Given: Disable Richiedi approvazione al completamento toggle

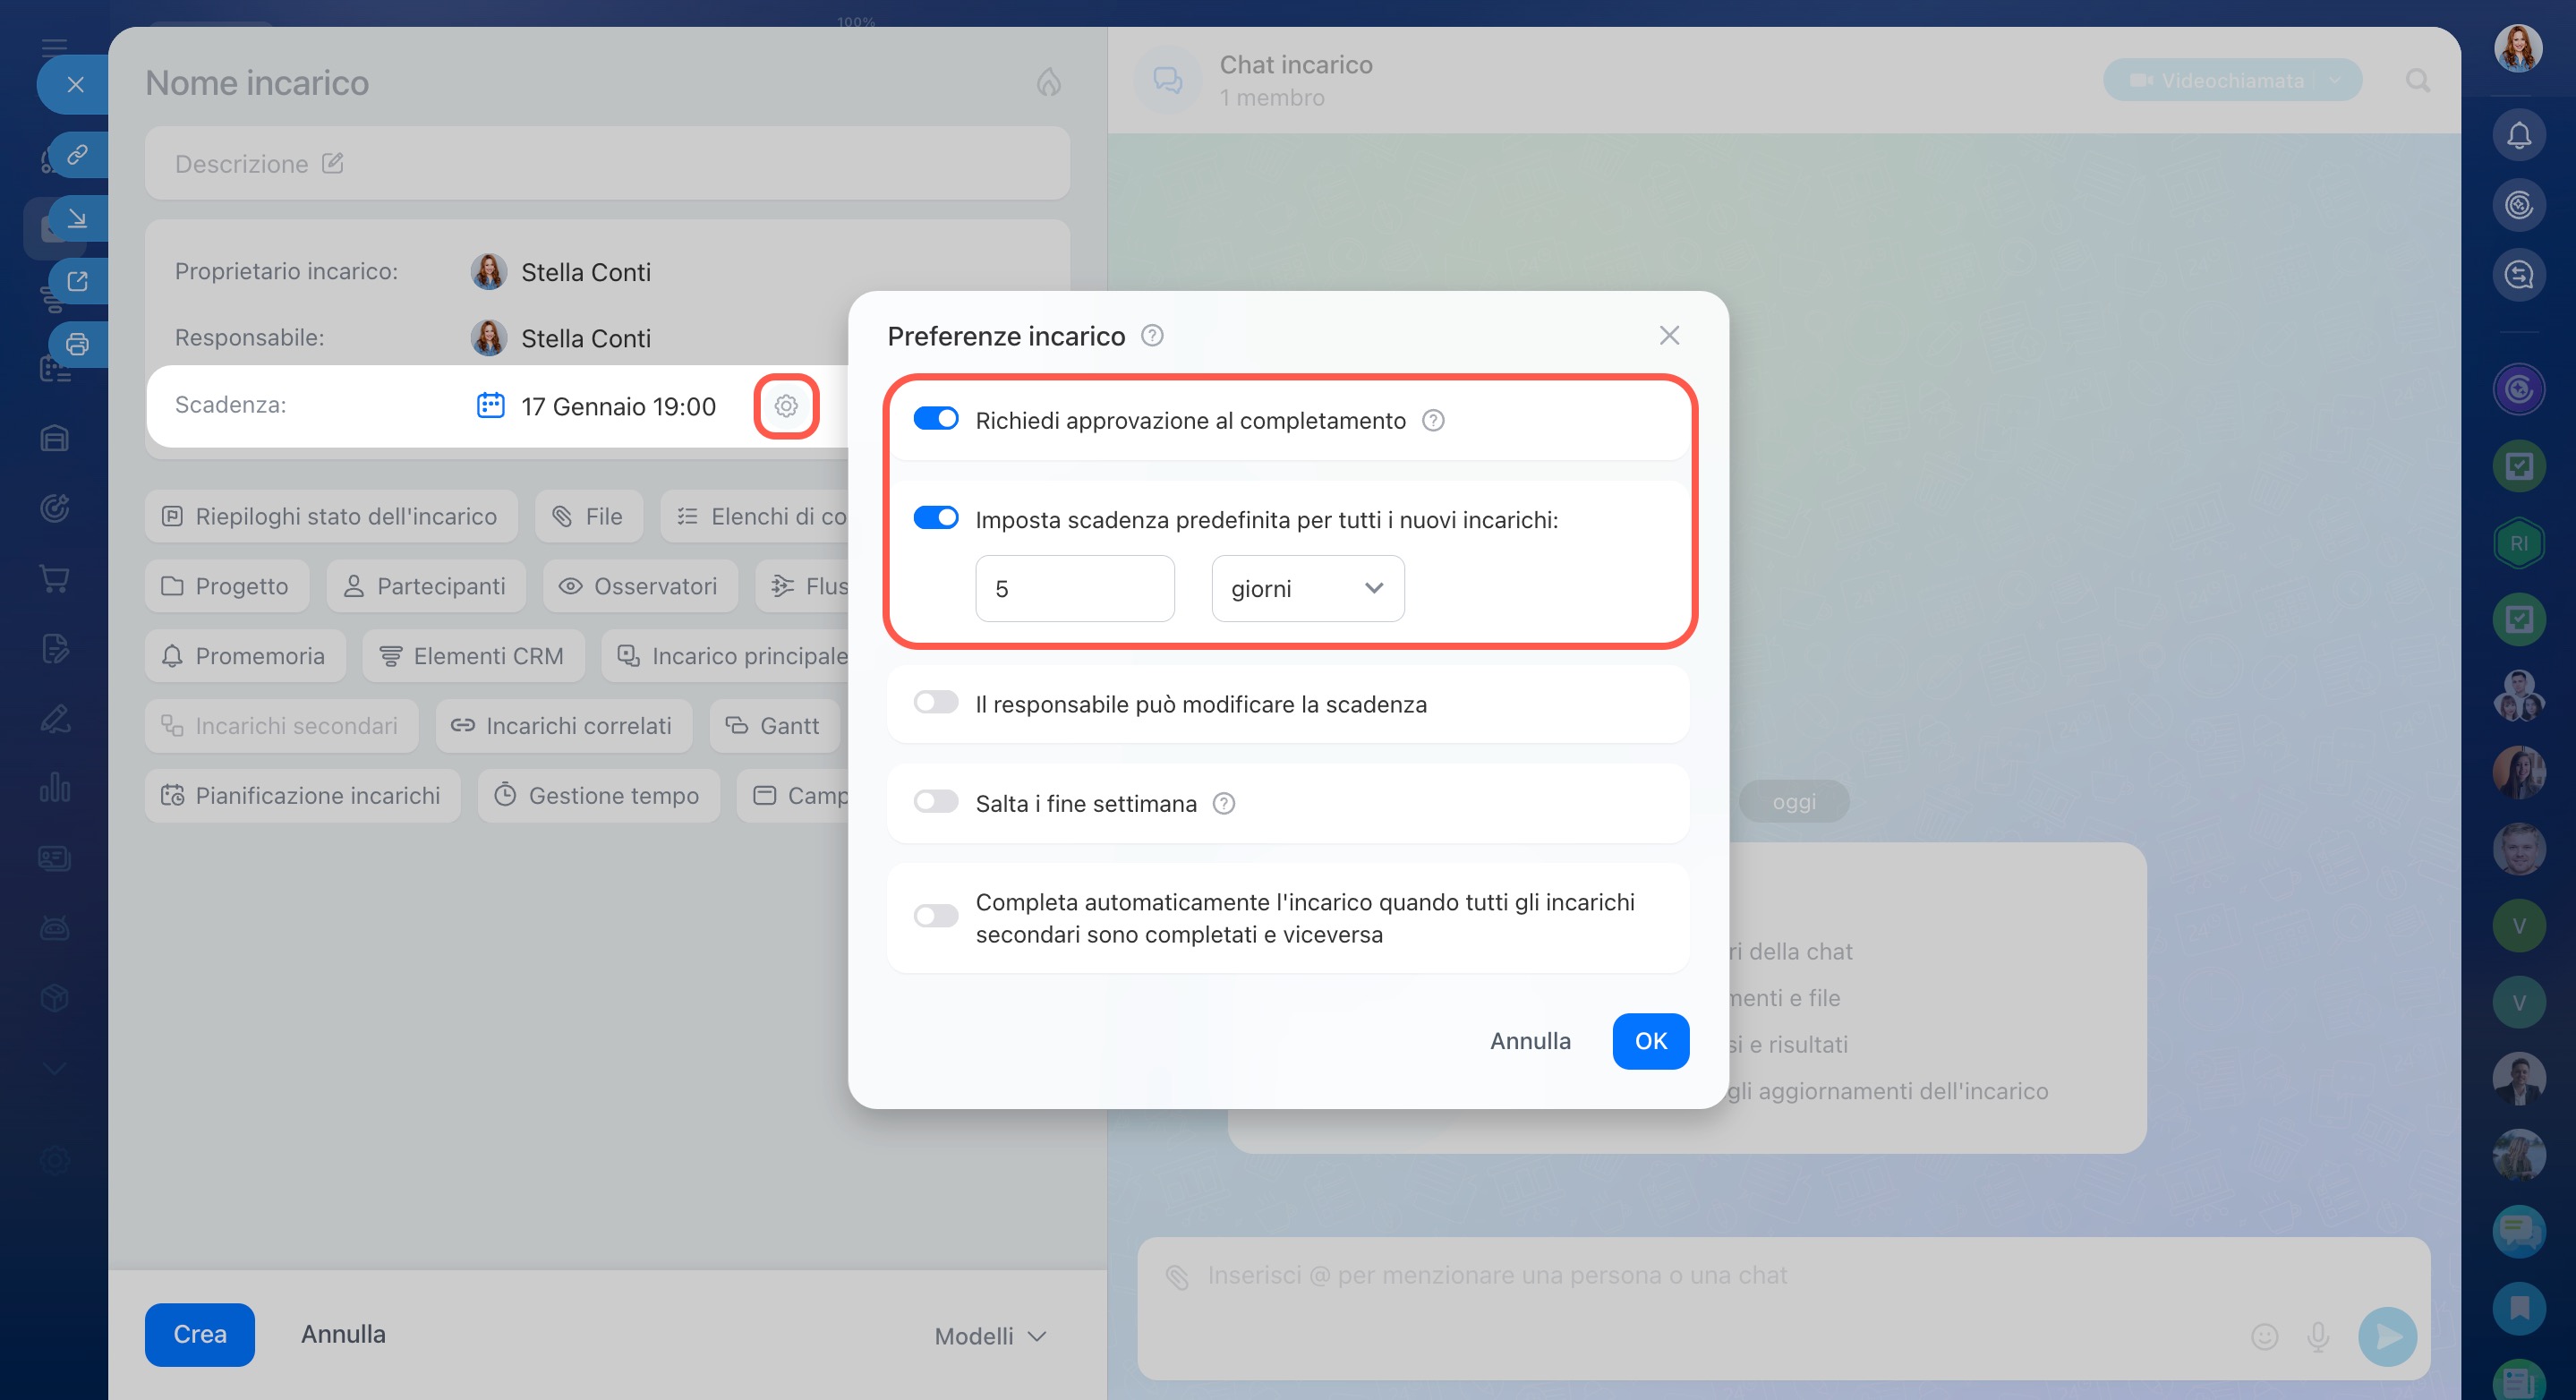Looking at the screenshot, I should 936,419.
